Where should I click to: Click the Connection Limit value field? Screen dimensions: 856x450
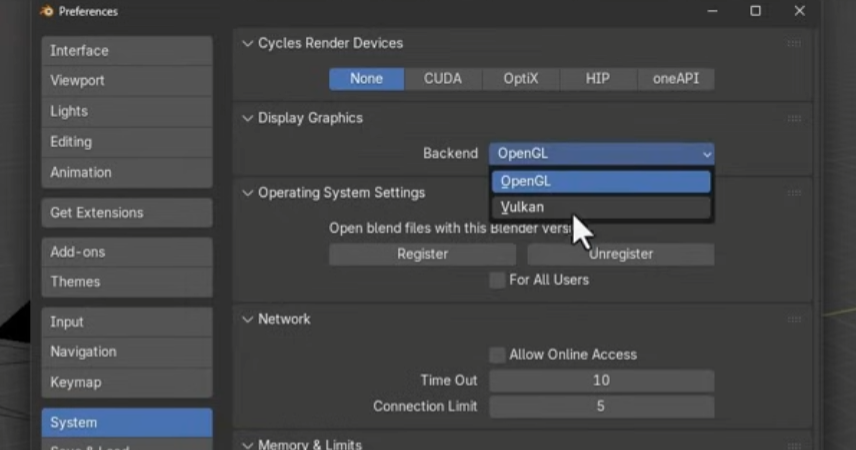point(602,406)
